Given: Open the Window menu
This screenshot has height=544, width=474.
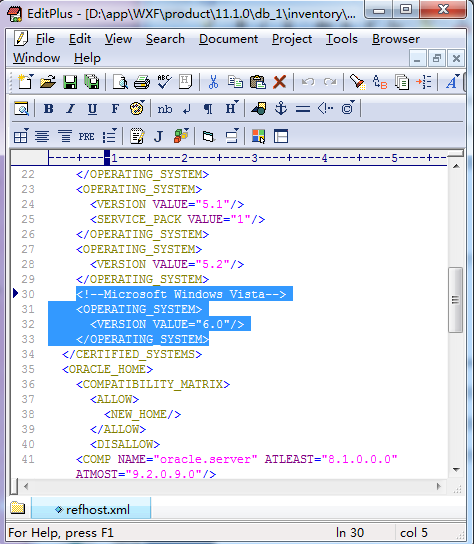Looking at the screenshot, I should (36, 58).
